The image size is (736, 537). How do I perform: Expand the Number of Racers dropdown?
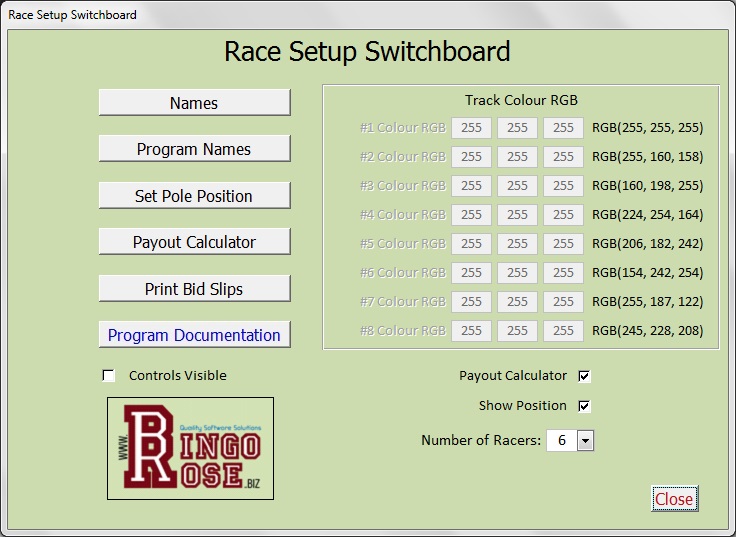(x=586, y=441)
